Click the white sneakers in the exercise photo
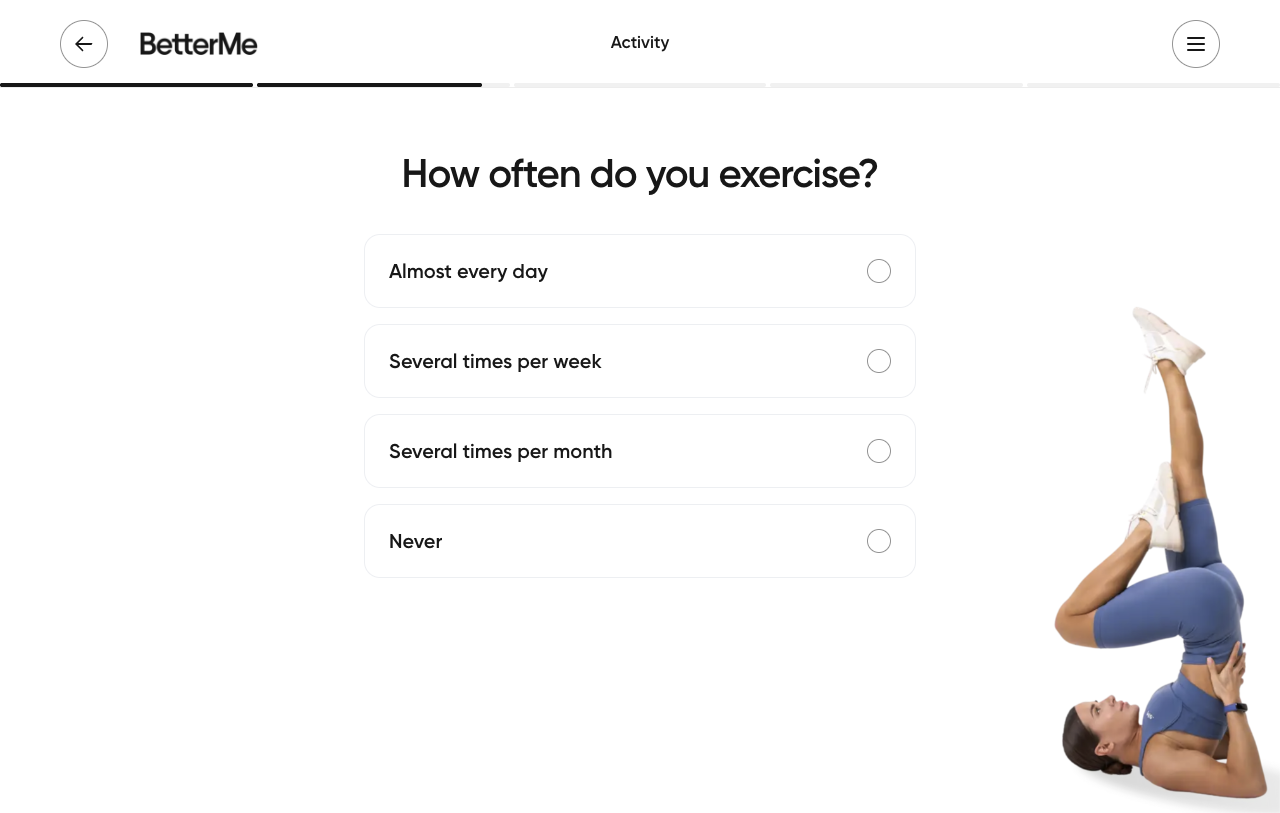This screenshot has width=1280, height=813. click(1172, 340)
